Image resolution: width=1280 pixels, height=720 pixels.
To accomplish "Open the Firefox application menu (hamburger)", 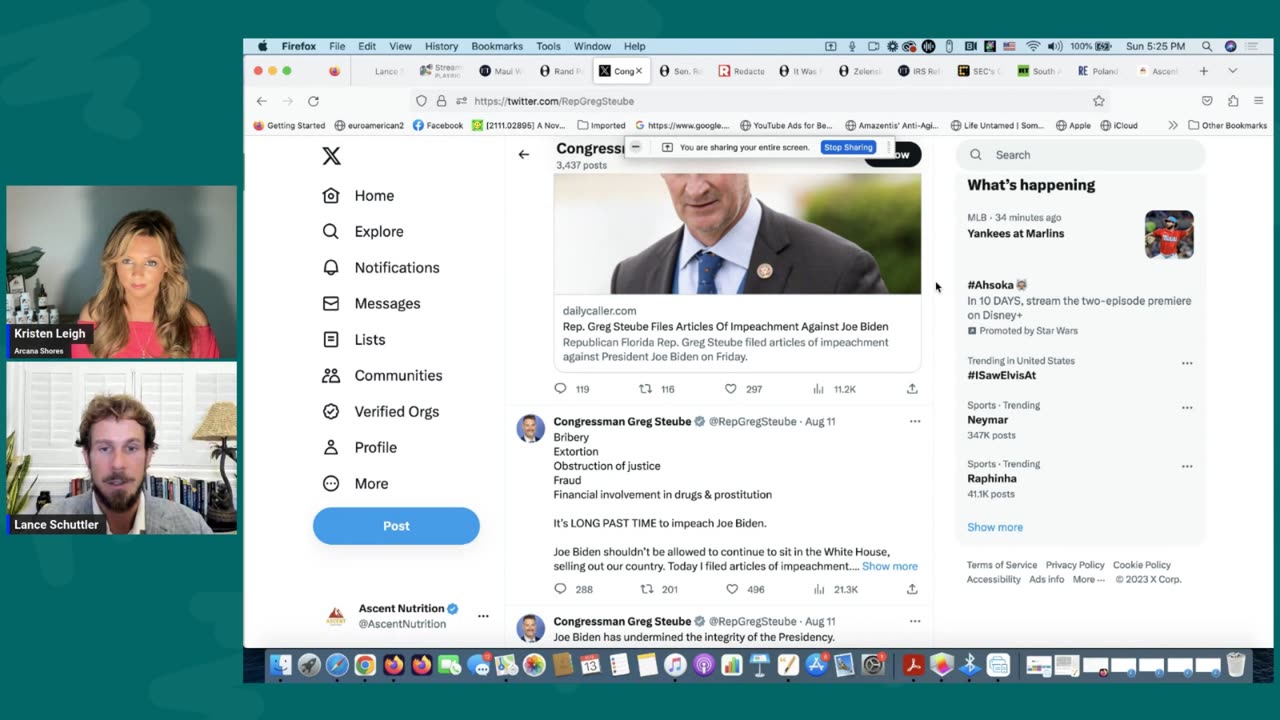I will click(1258, 101).
